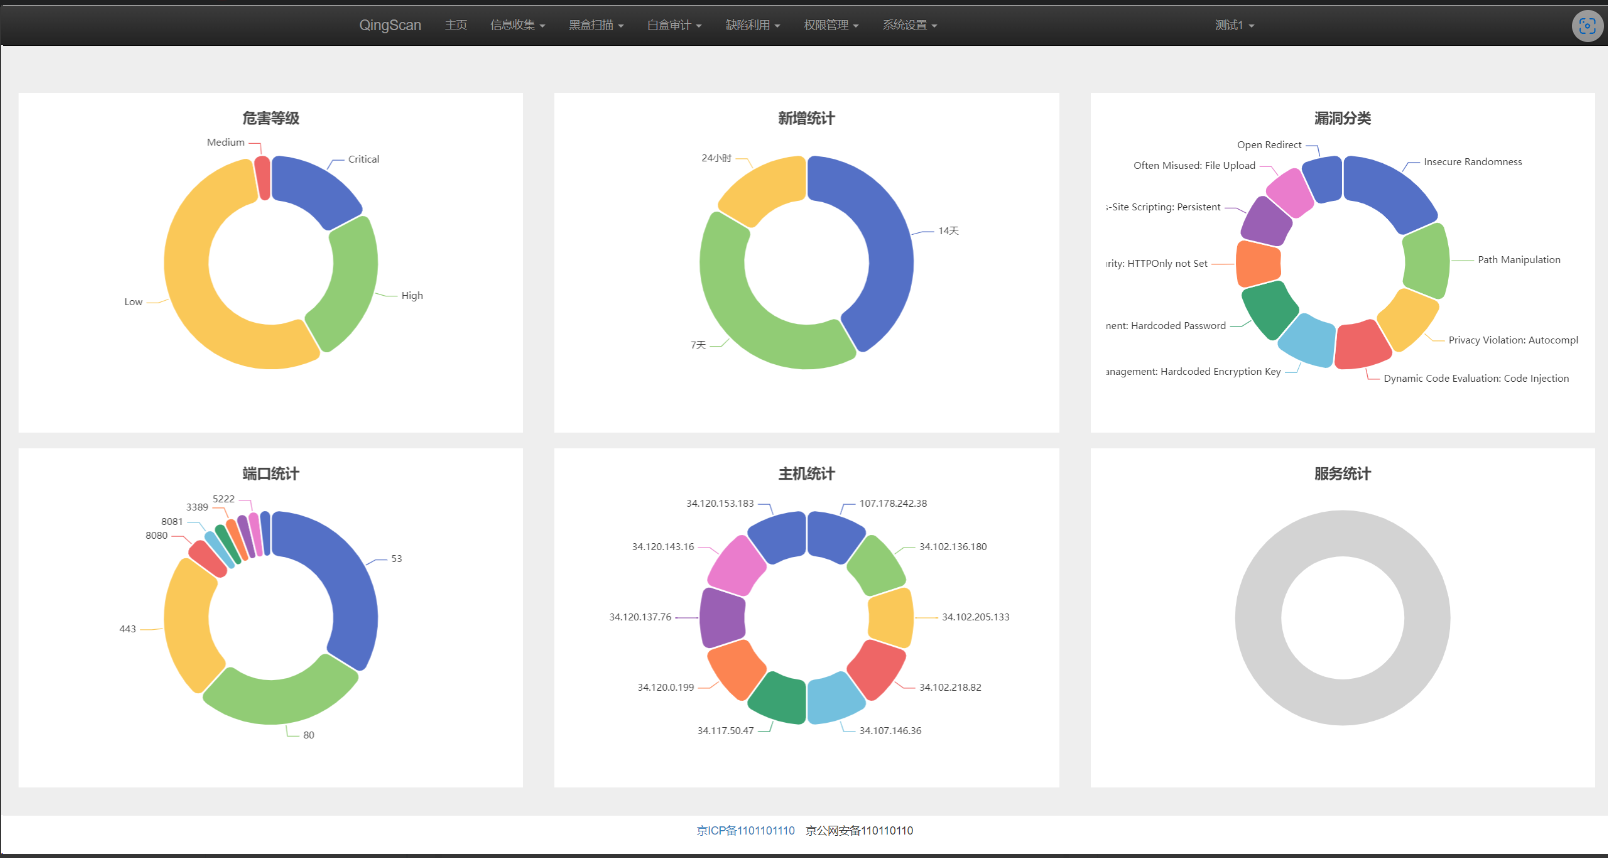1608x858 pixels.
Task: Open the 权限管理 dropdown
Action: (831, 25)
